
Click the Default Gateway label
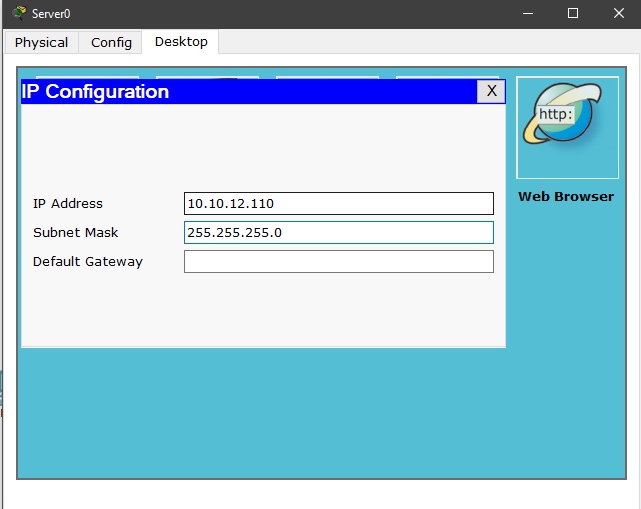coord(88,262)
